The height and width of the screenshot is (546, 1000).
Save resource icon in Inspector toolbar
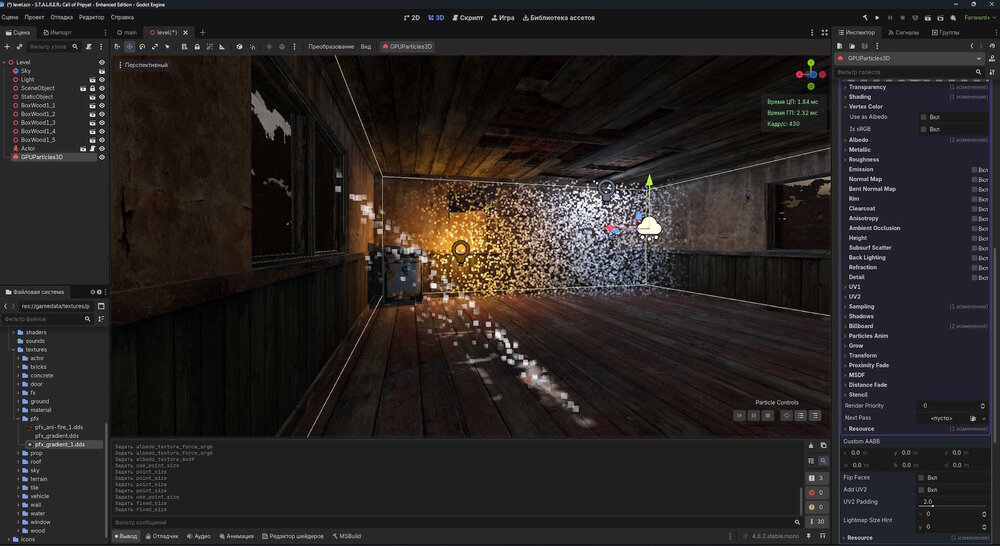click(865, 46)
